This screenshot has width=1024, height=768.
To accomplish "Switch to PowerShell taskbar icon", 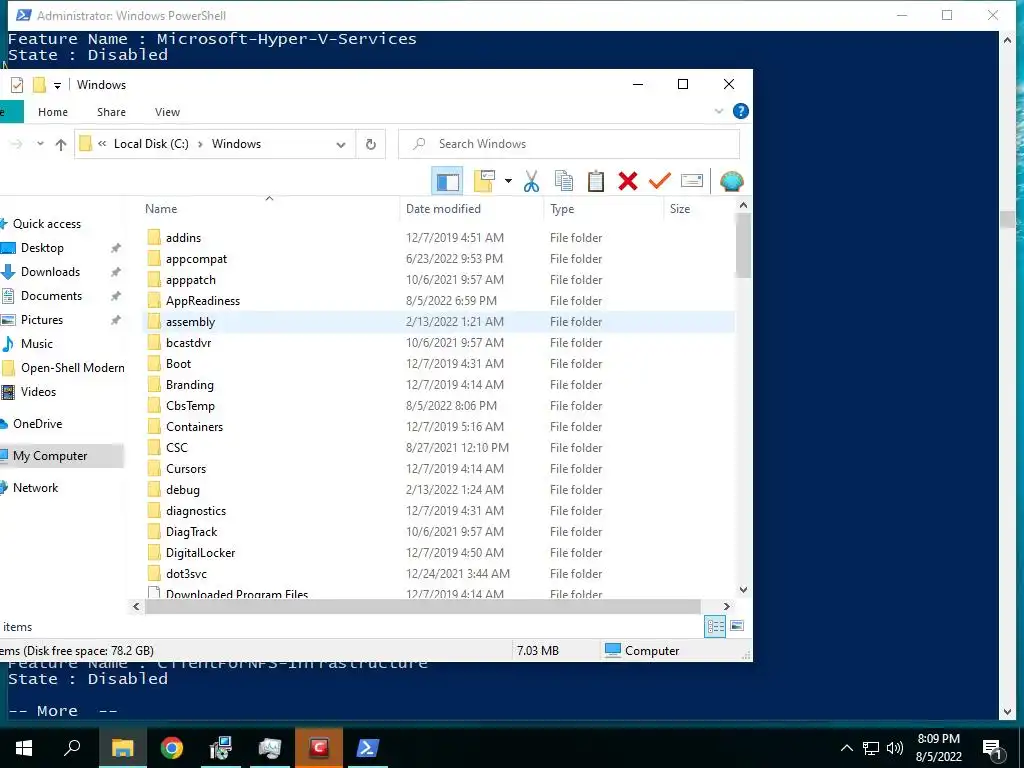I will point(367,748).
